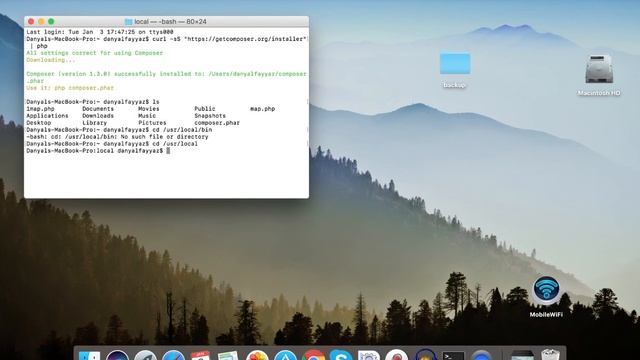640x360 pixels.
Task: Click the 'cd /usr/local' command line
Action: point(112,144)
